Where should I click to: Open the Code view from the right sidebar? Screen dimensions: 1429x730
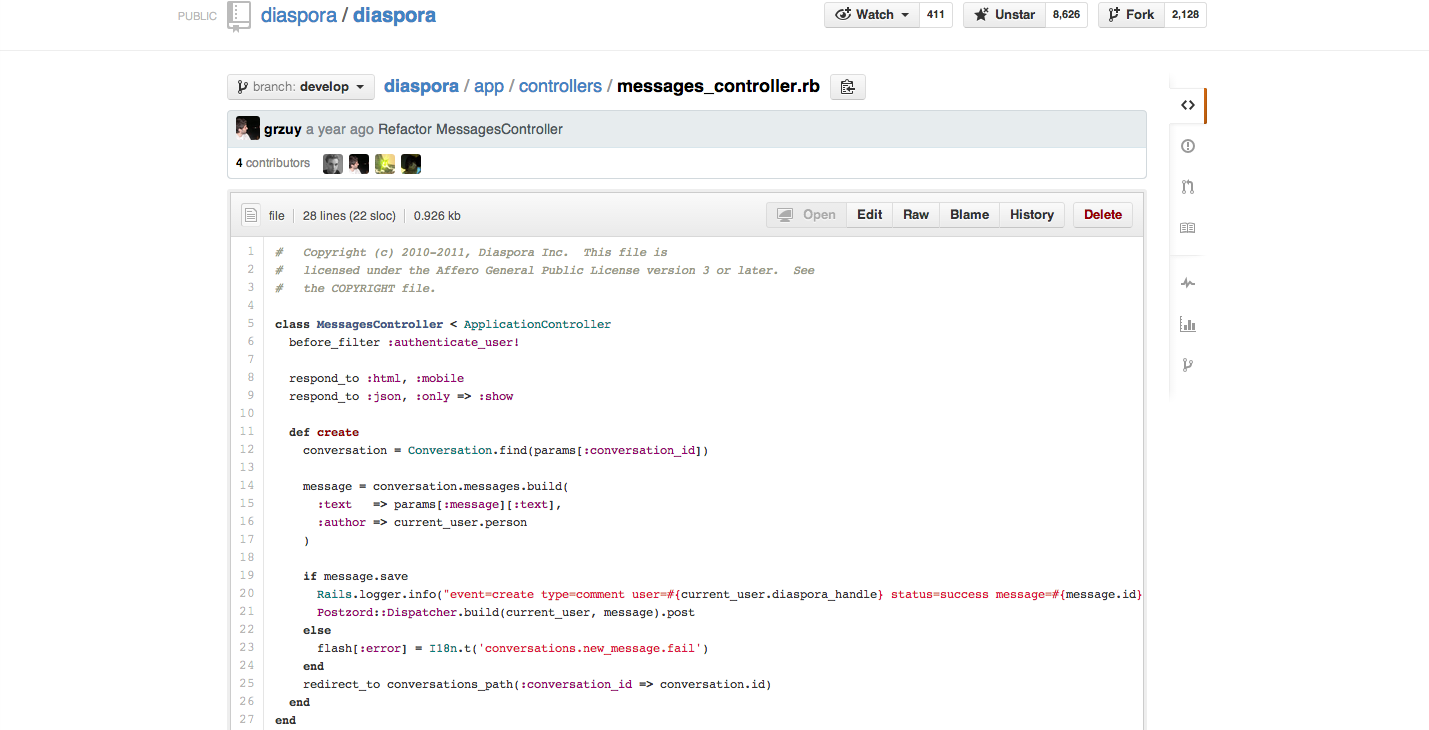[x=1187, y=105]
